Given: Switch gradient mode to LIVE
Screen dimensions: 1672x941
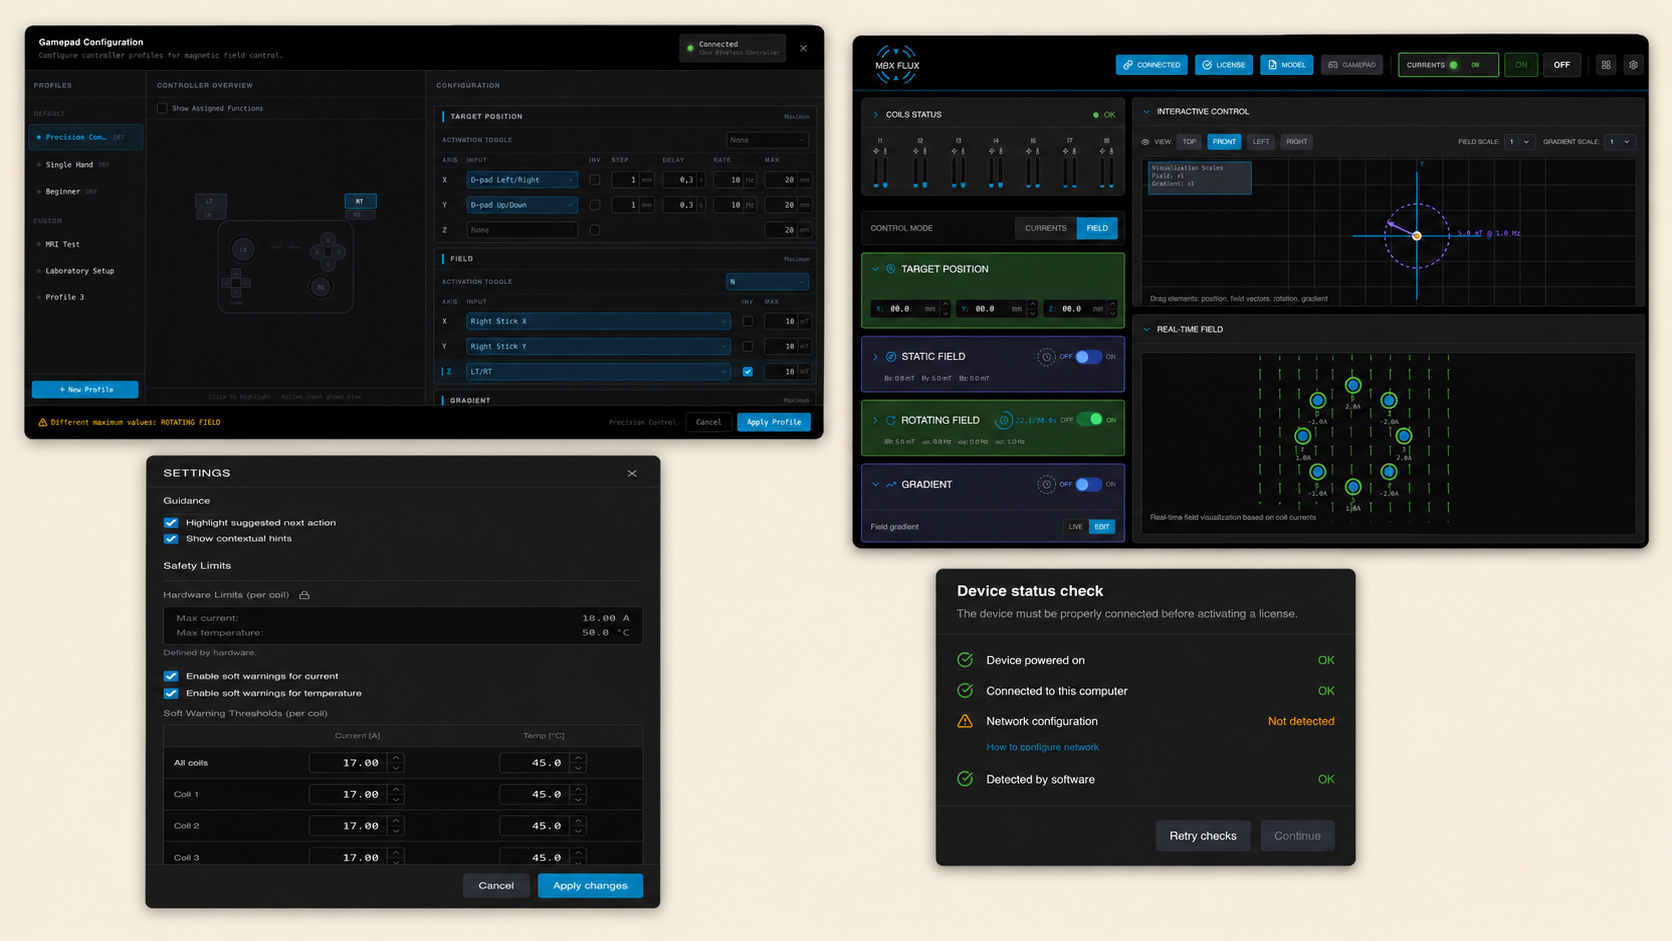Looking at the screenshot, I should coord(1075,527).
